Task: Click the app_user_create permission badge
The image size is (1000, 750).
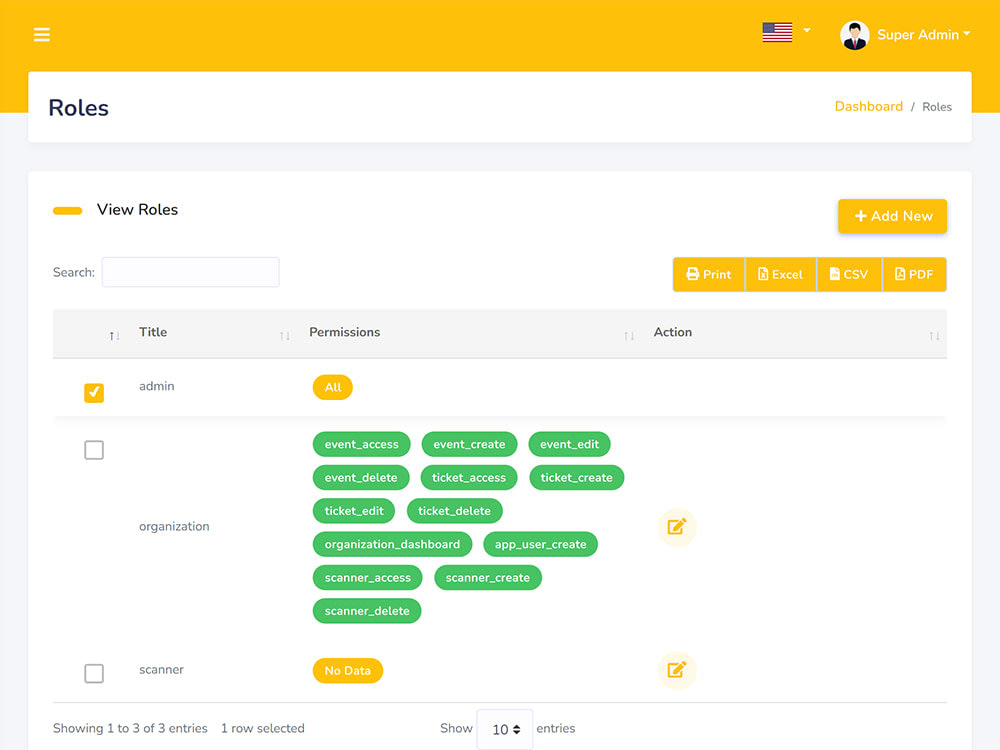Action: (541, 544)
